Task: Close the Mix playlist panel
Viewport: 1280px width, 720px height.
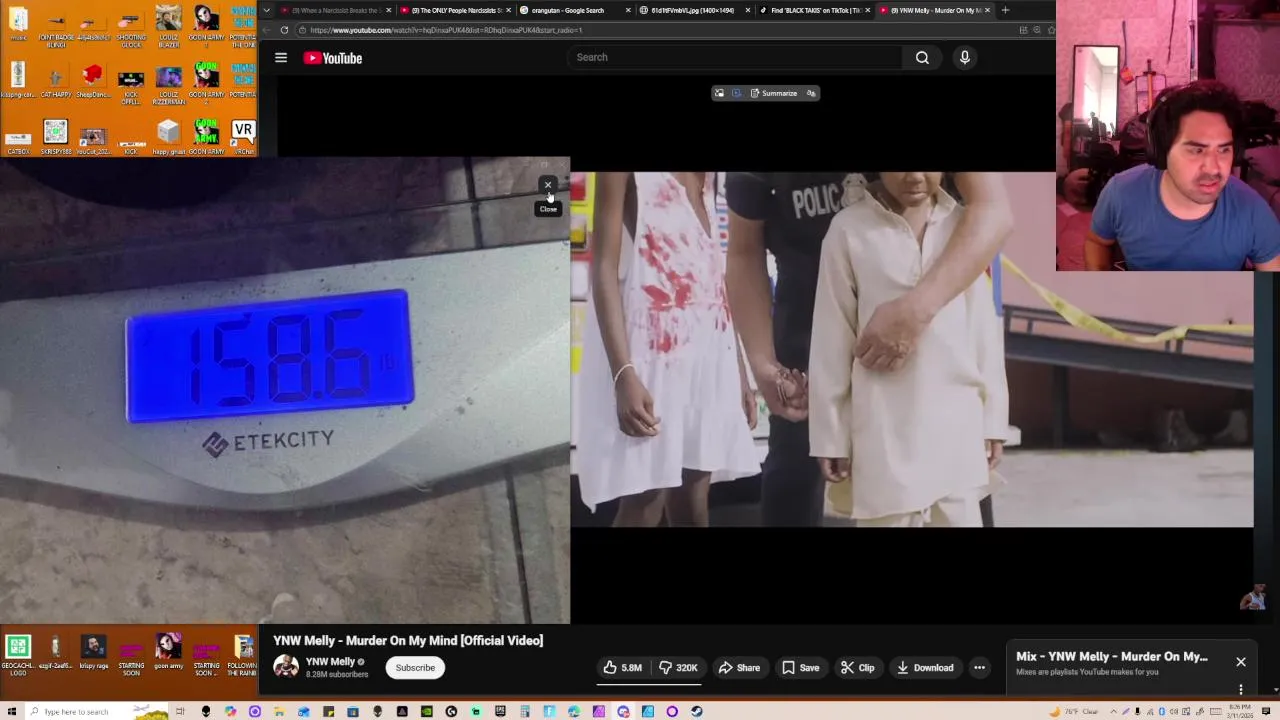Action: [x=1241, y=662]
